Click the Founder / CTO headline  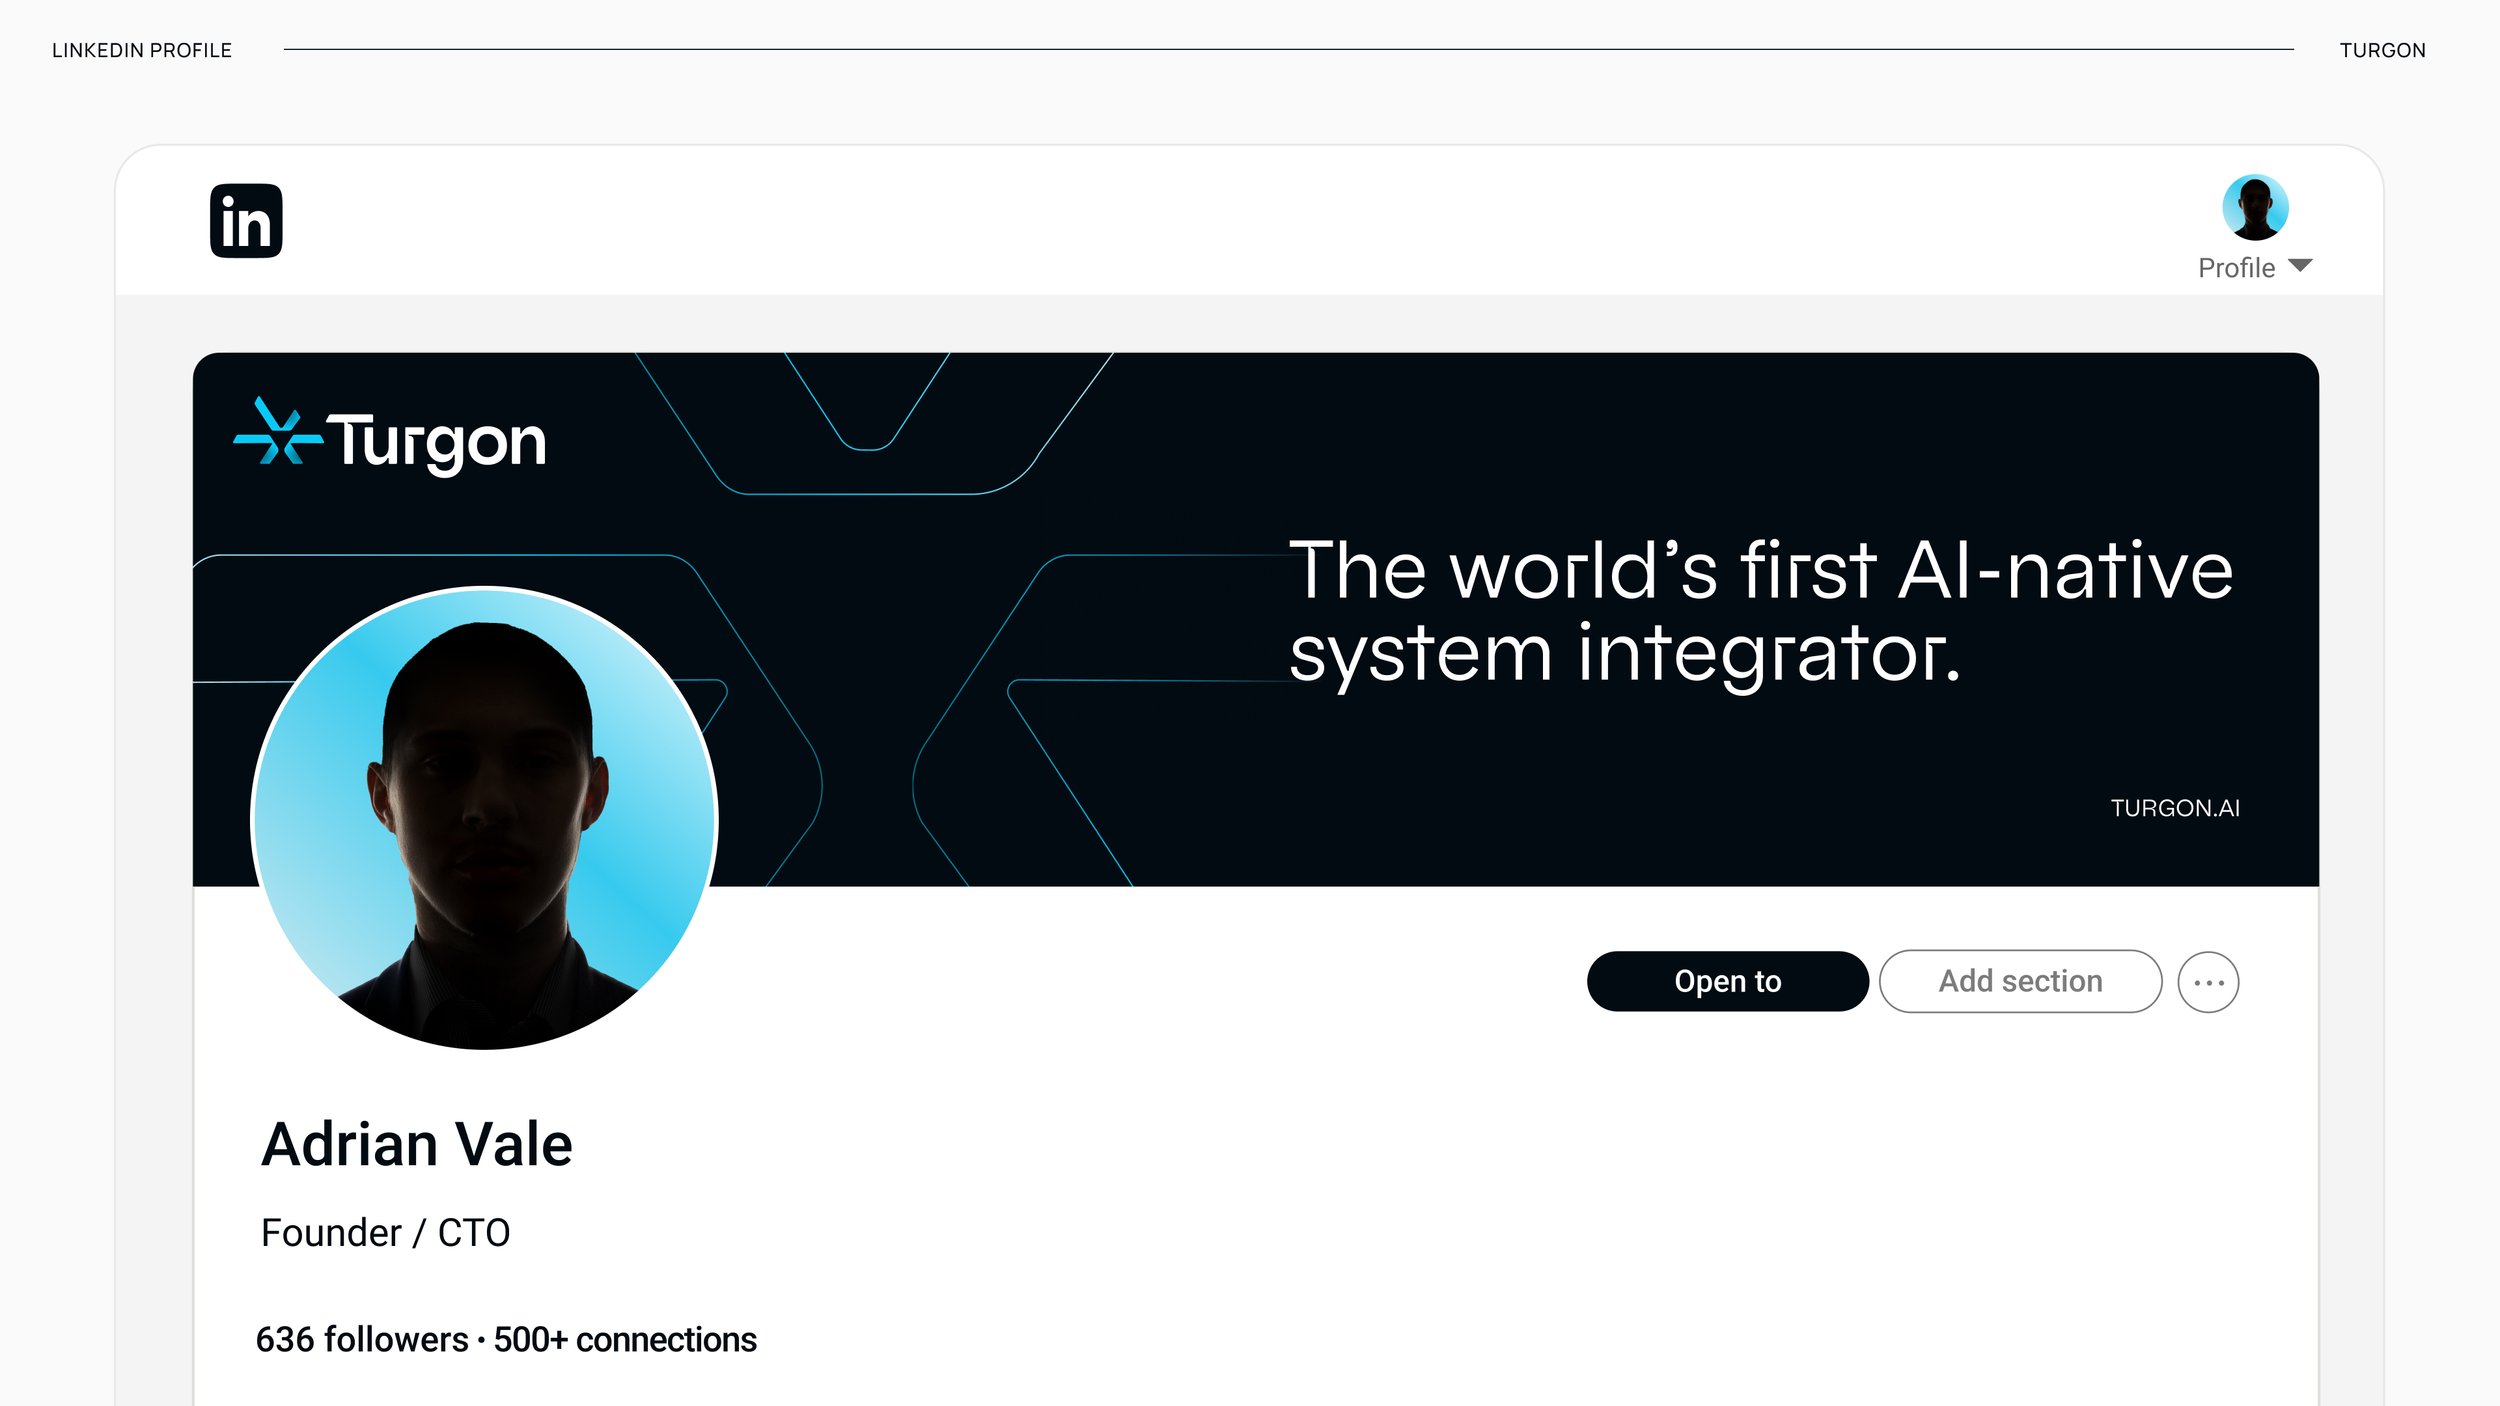pos(385,1233)
